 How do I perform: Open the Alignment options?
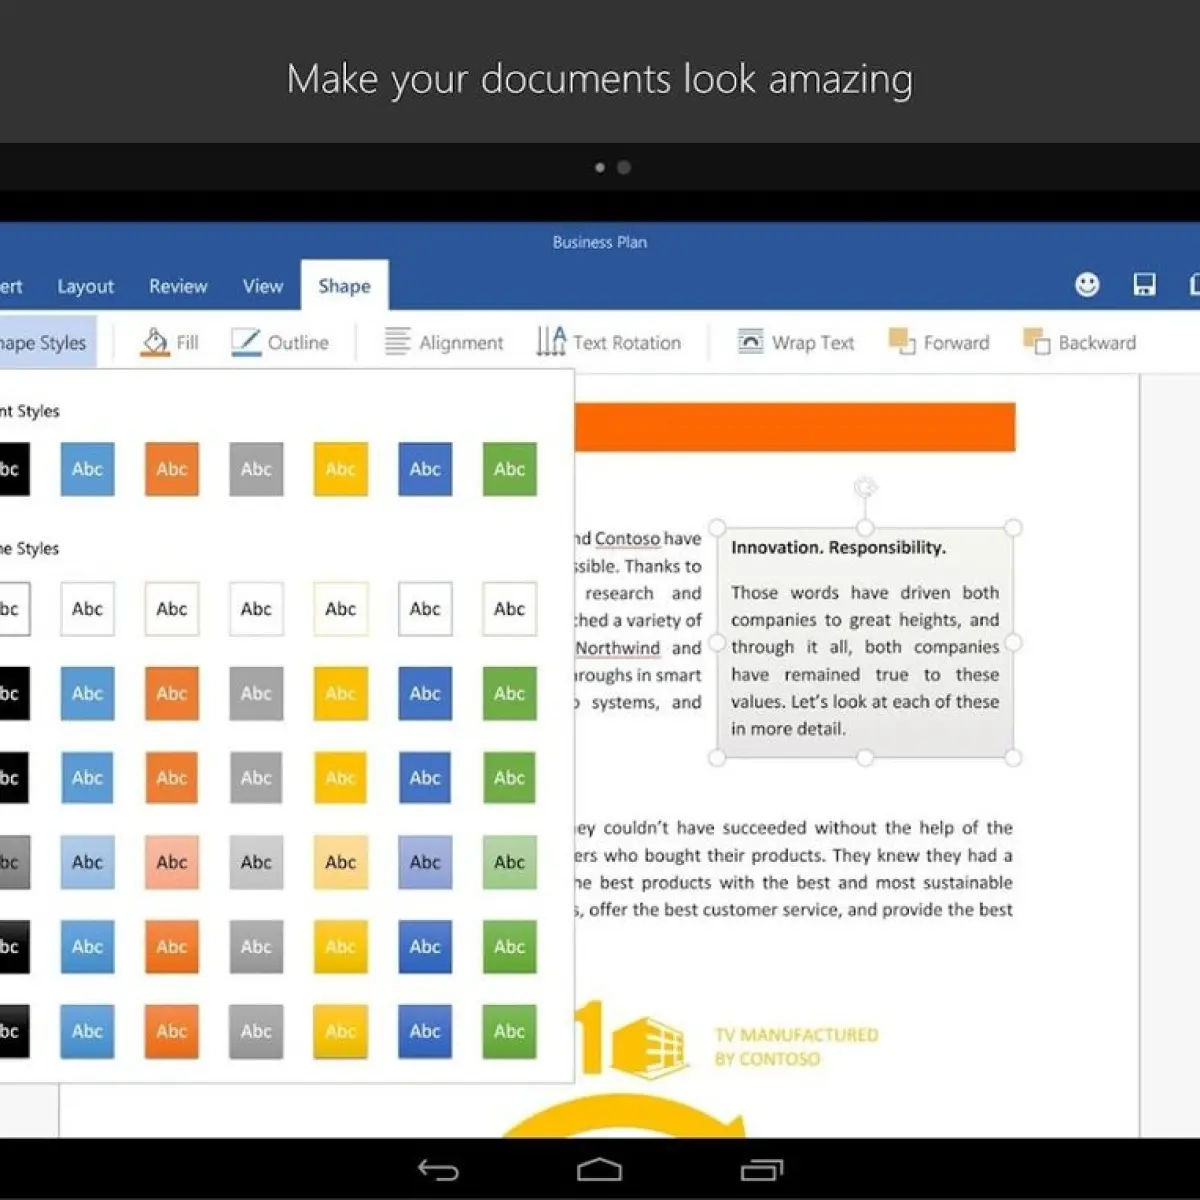coord(444,342)
